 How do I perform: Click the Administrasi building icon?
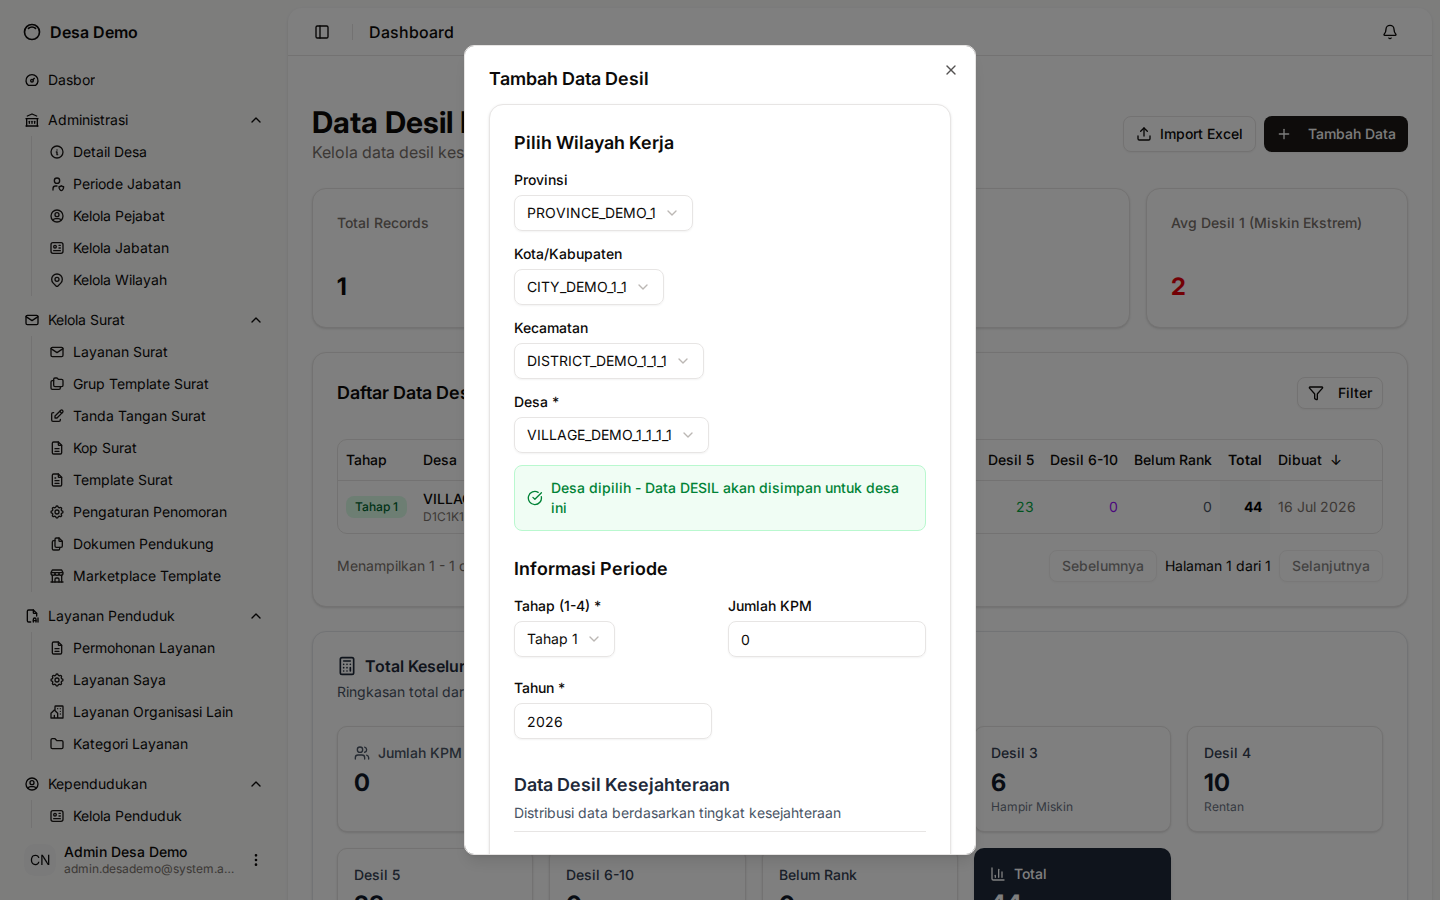32,120
